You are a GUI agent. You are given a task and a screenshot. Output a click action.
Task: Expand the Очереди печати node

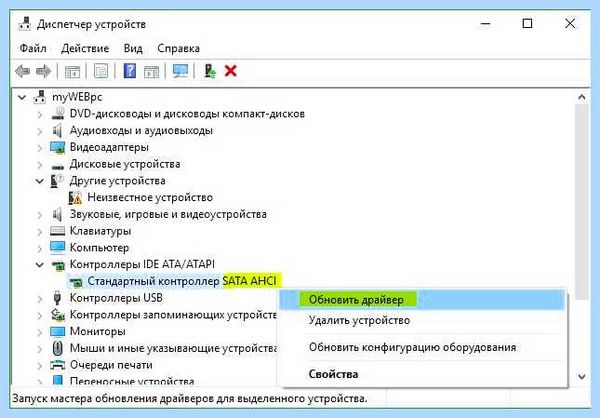tap(39, 366)
